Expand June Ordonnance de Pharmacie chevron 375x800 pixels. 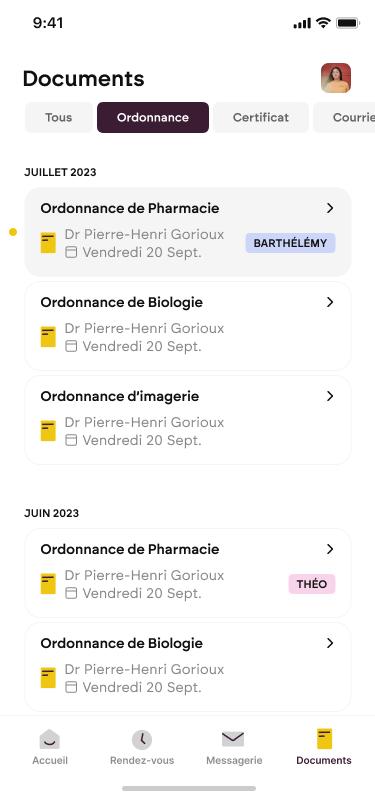330,549
